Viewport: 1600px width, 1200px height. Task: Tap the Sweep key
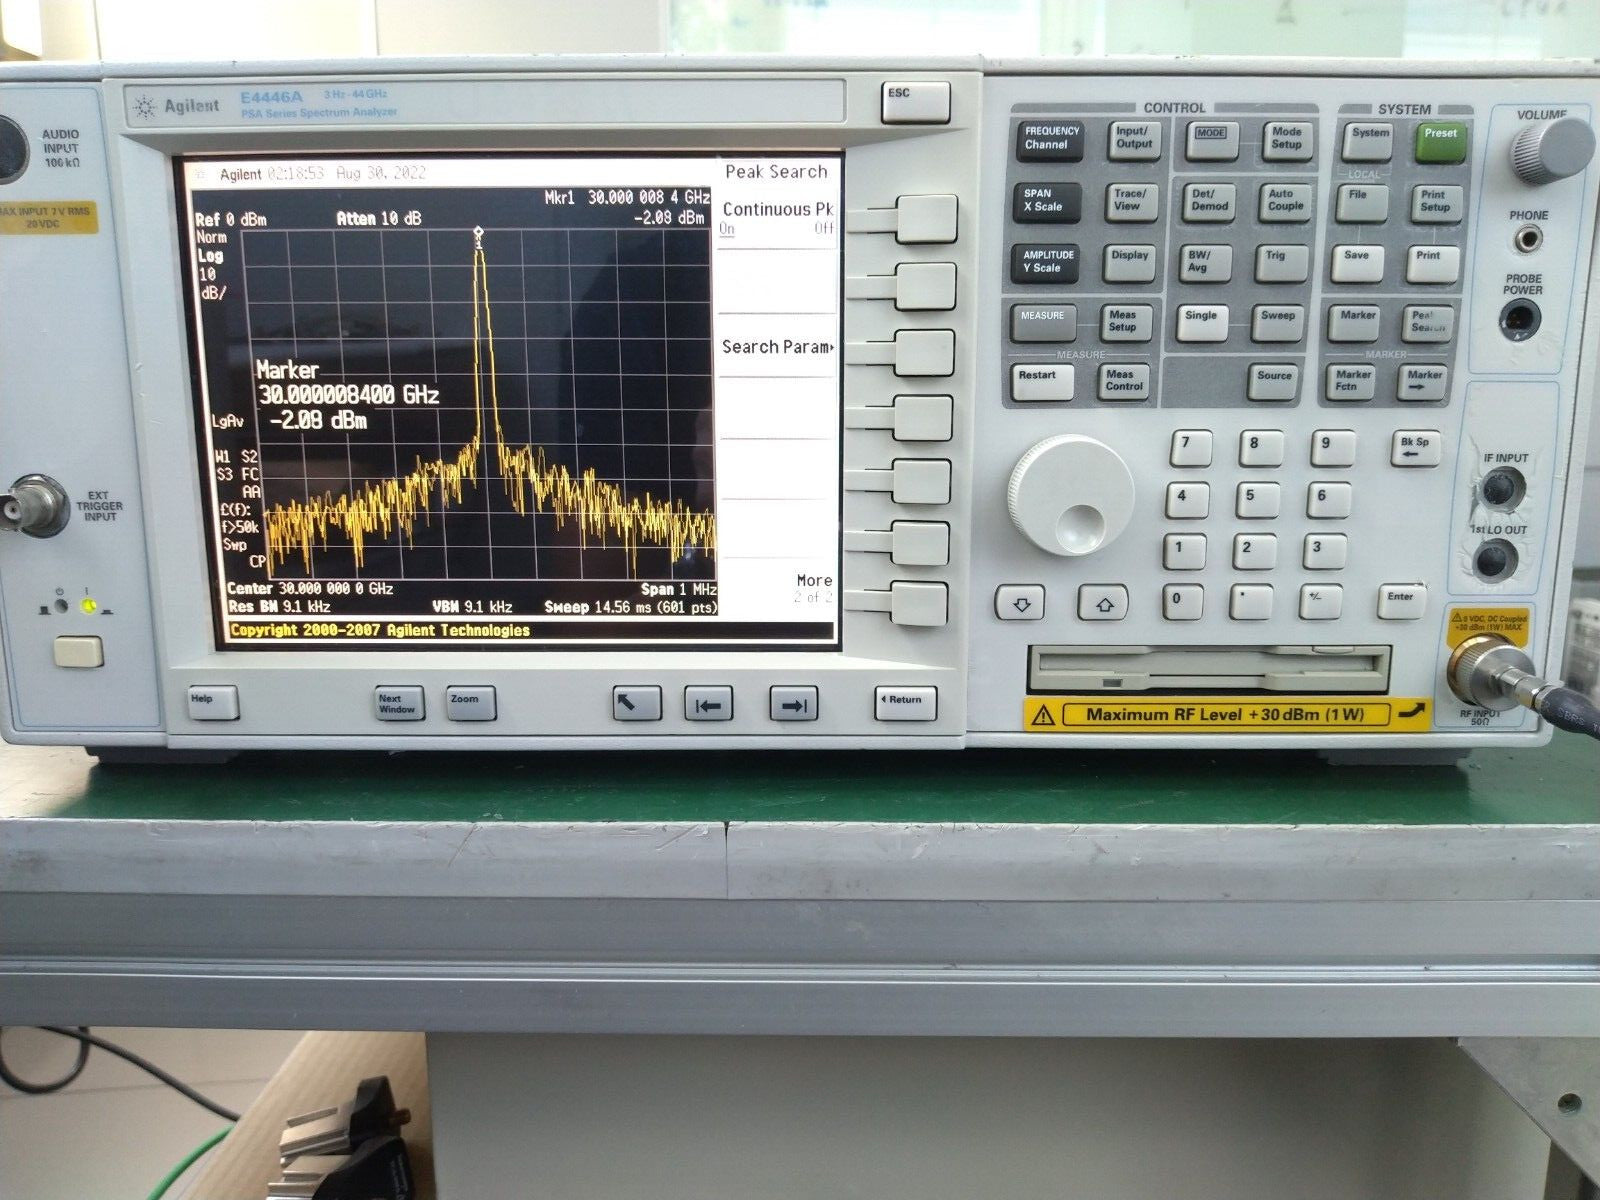click(x=1279, y=324)
